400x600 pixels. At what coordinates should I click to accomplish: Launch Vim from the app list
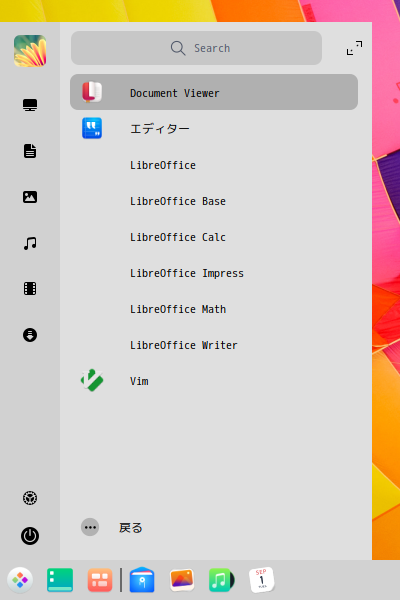(x=214, y=381)
